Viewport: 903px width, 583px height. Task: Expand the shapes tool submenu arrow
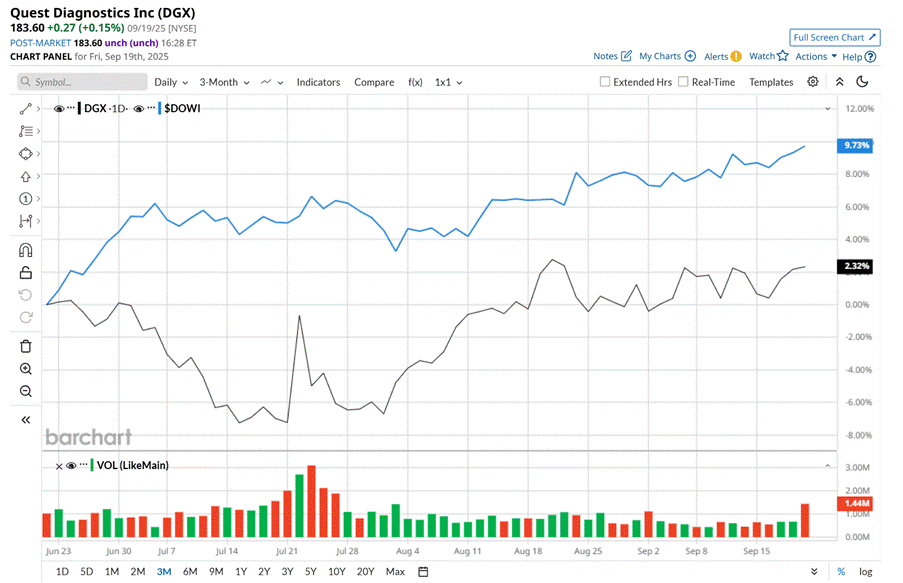point(38,154)
